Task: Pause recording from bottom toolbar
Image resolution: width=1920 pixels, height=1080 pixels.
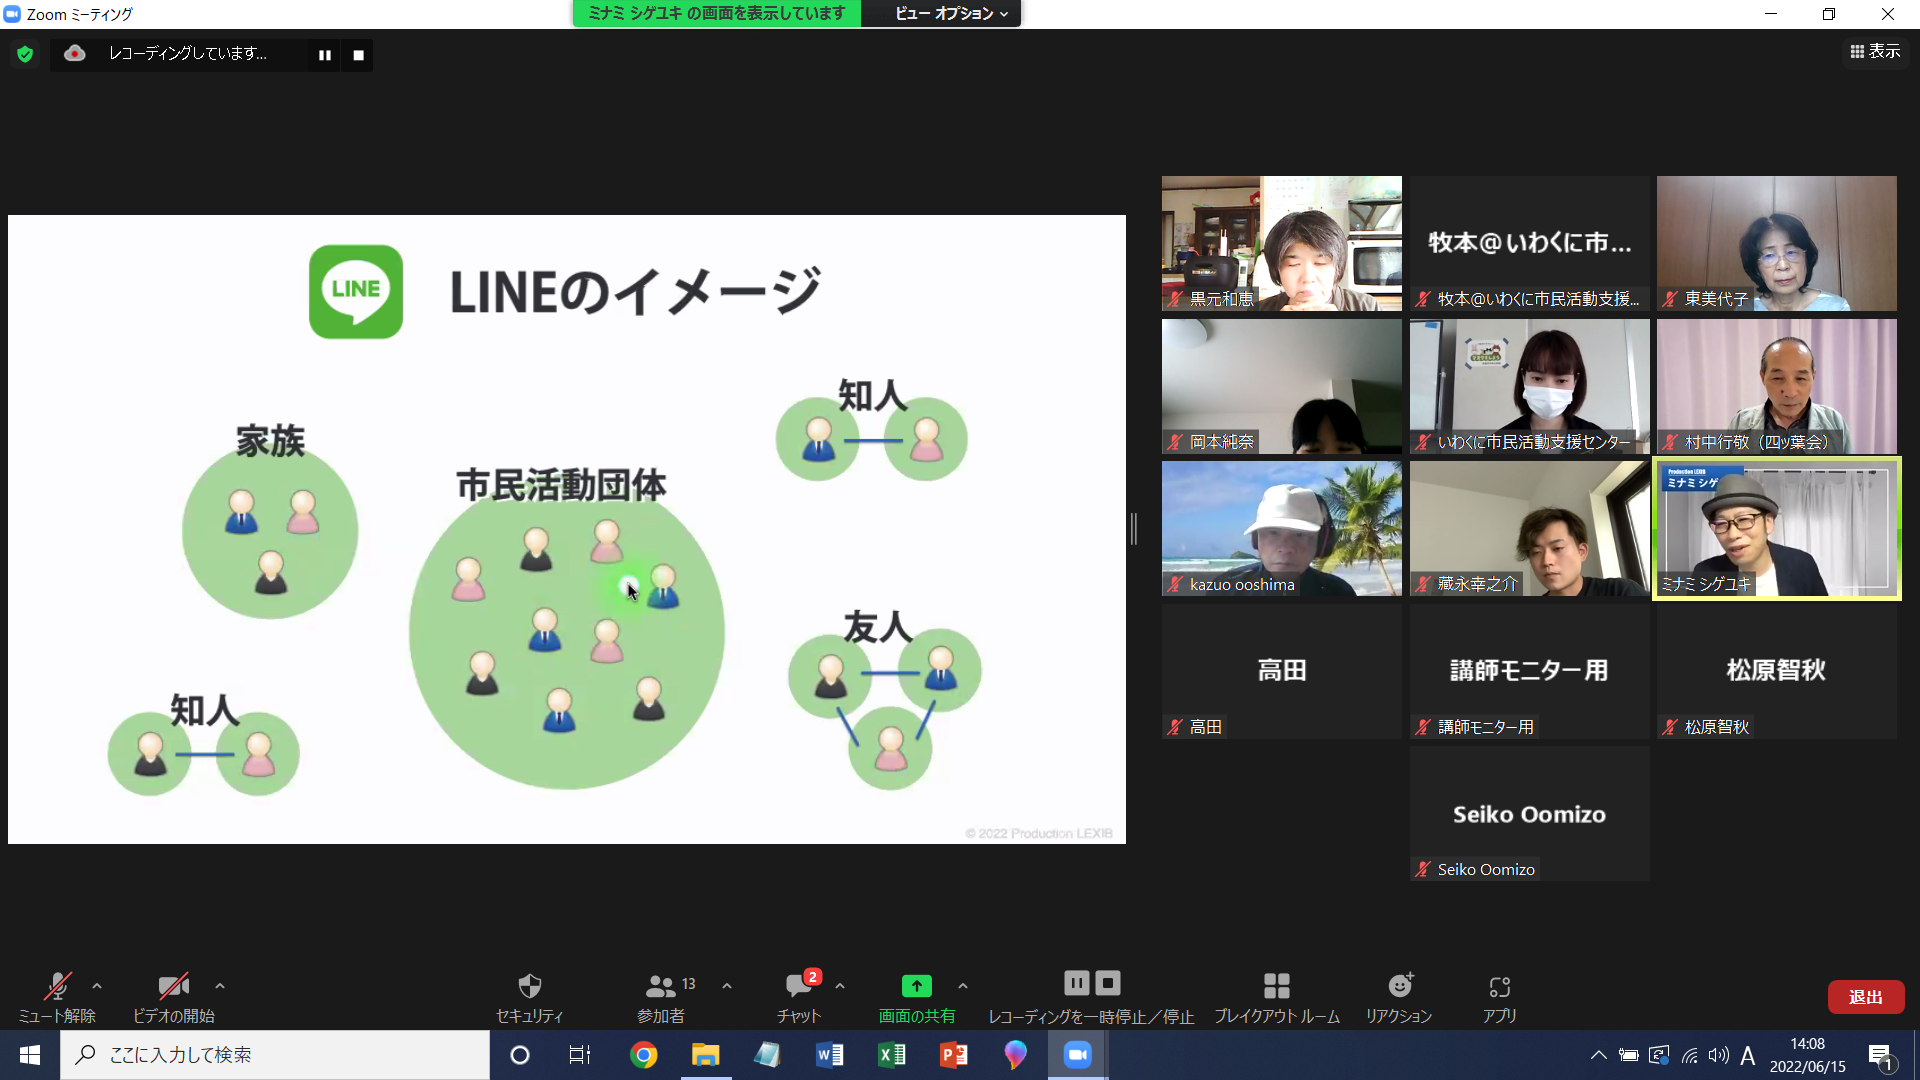Action: (1076, 983)
